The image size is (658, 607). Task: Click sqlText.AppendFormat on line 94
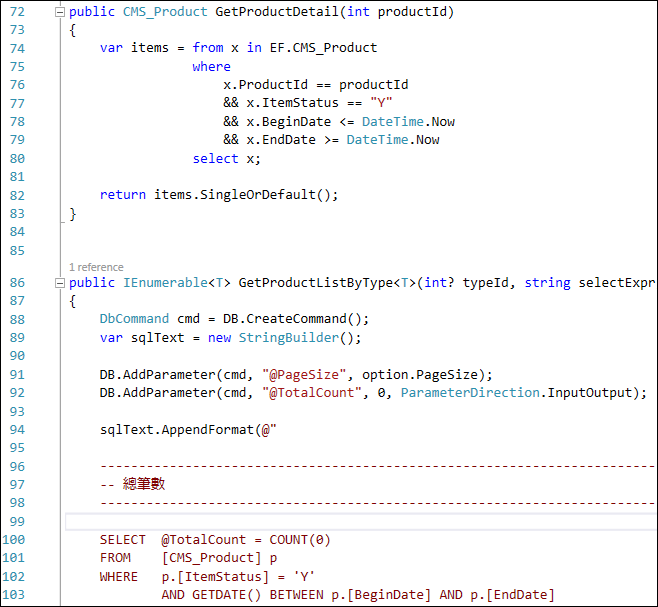(x=177, y=430)
